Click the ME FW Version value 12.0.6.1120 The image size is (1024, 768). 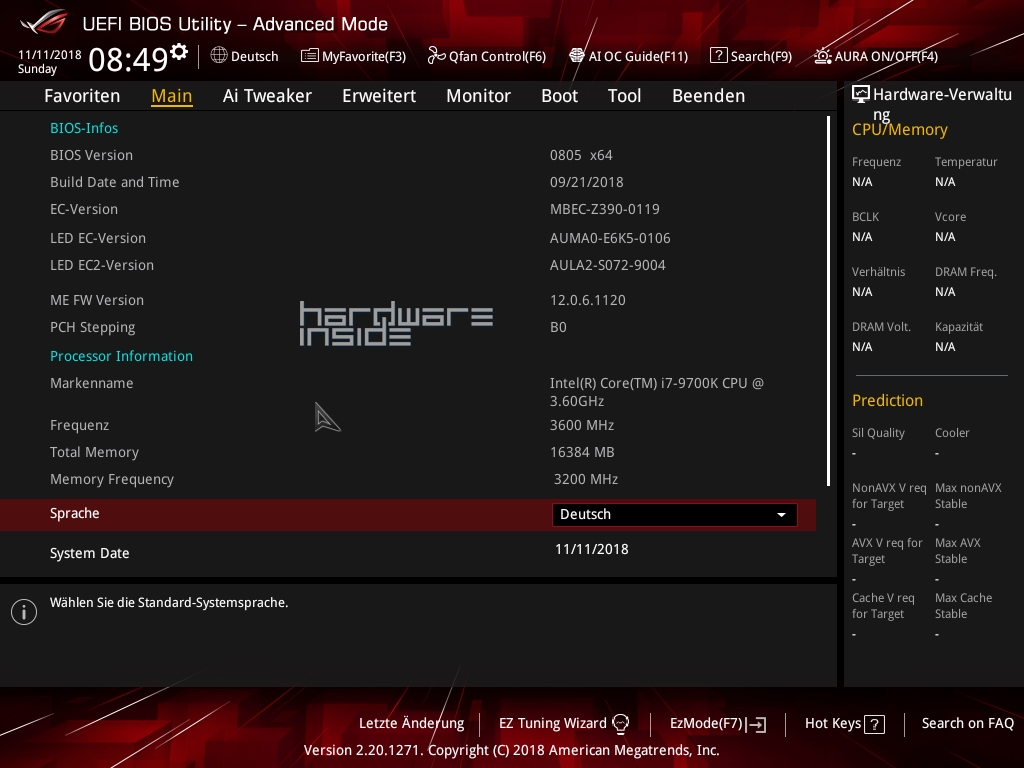pyautogui.click(x=588, y=300)
